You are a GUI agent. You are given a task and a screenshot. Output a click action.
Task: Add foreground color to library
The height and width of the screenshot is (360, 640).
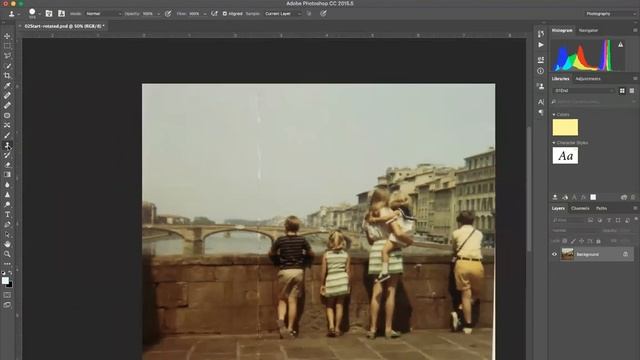pos(593,197)
